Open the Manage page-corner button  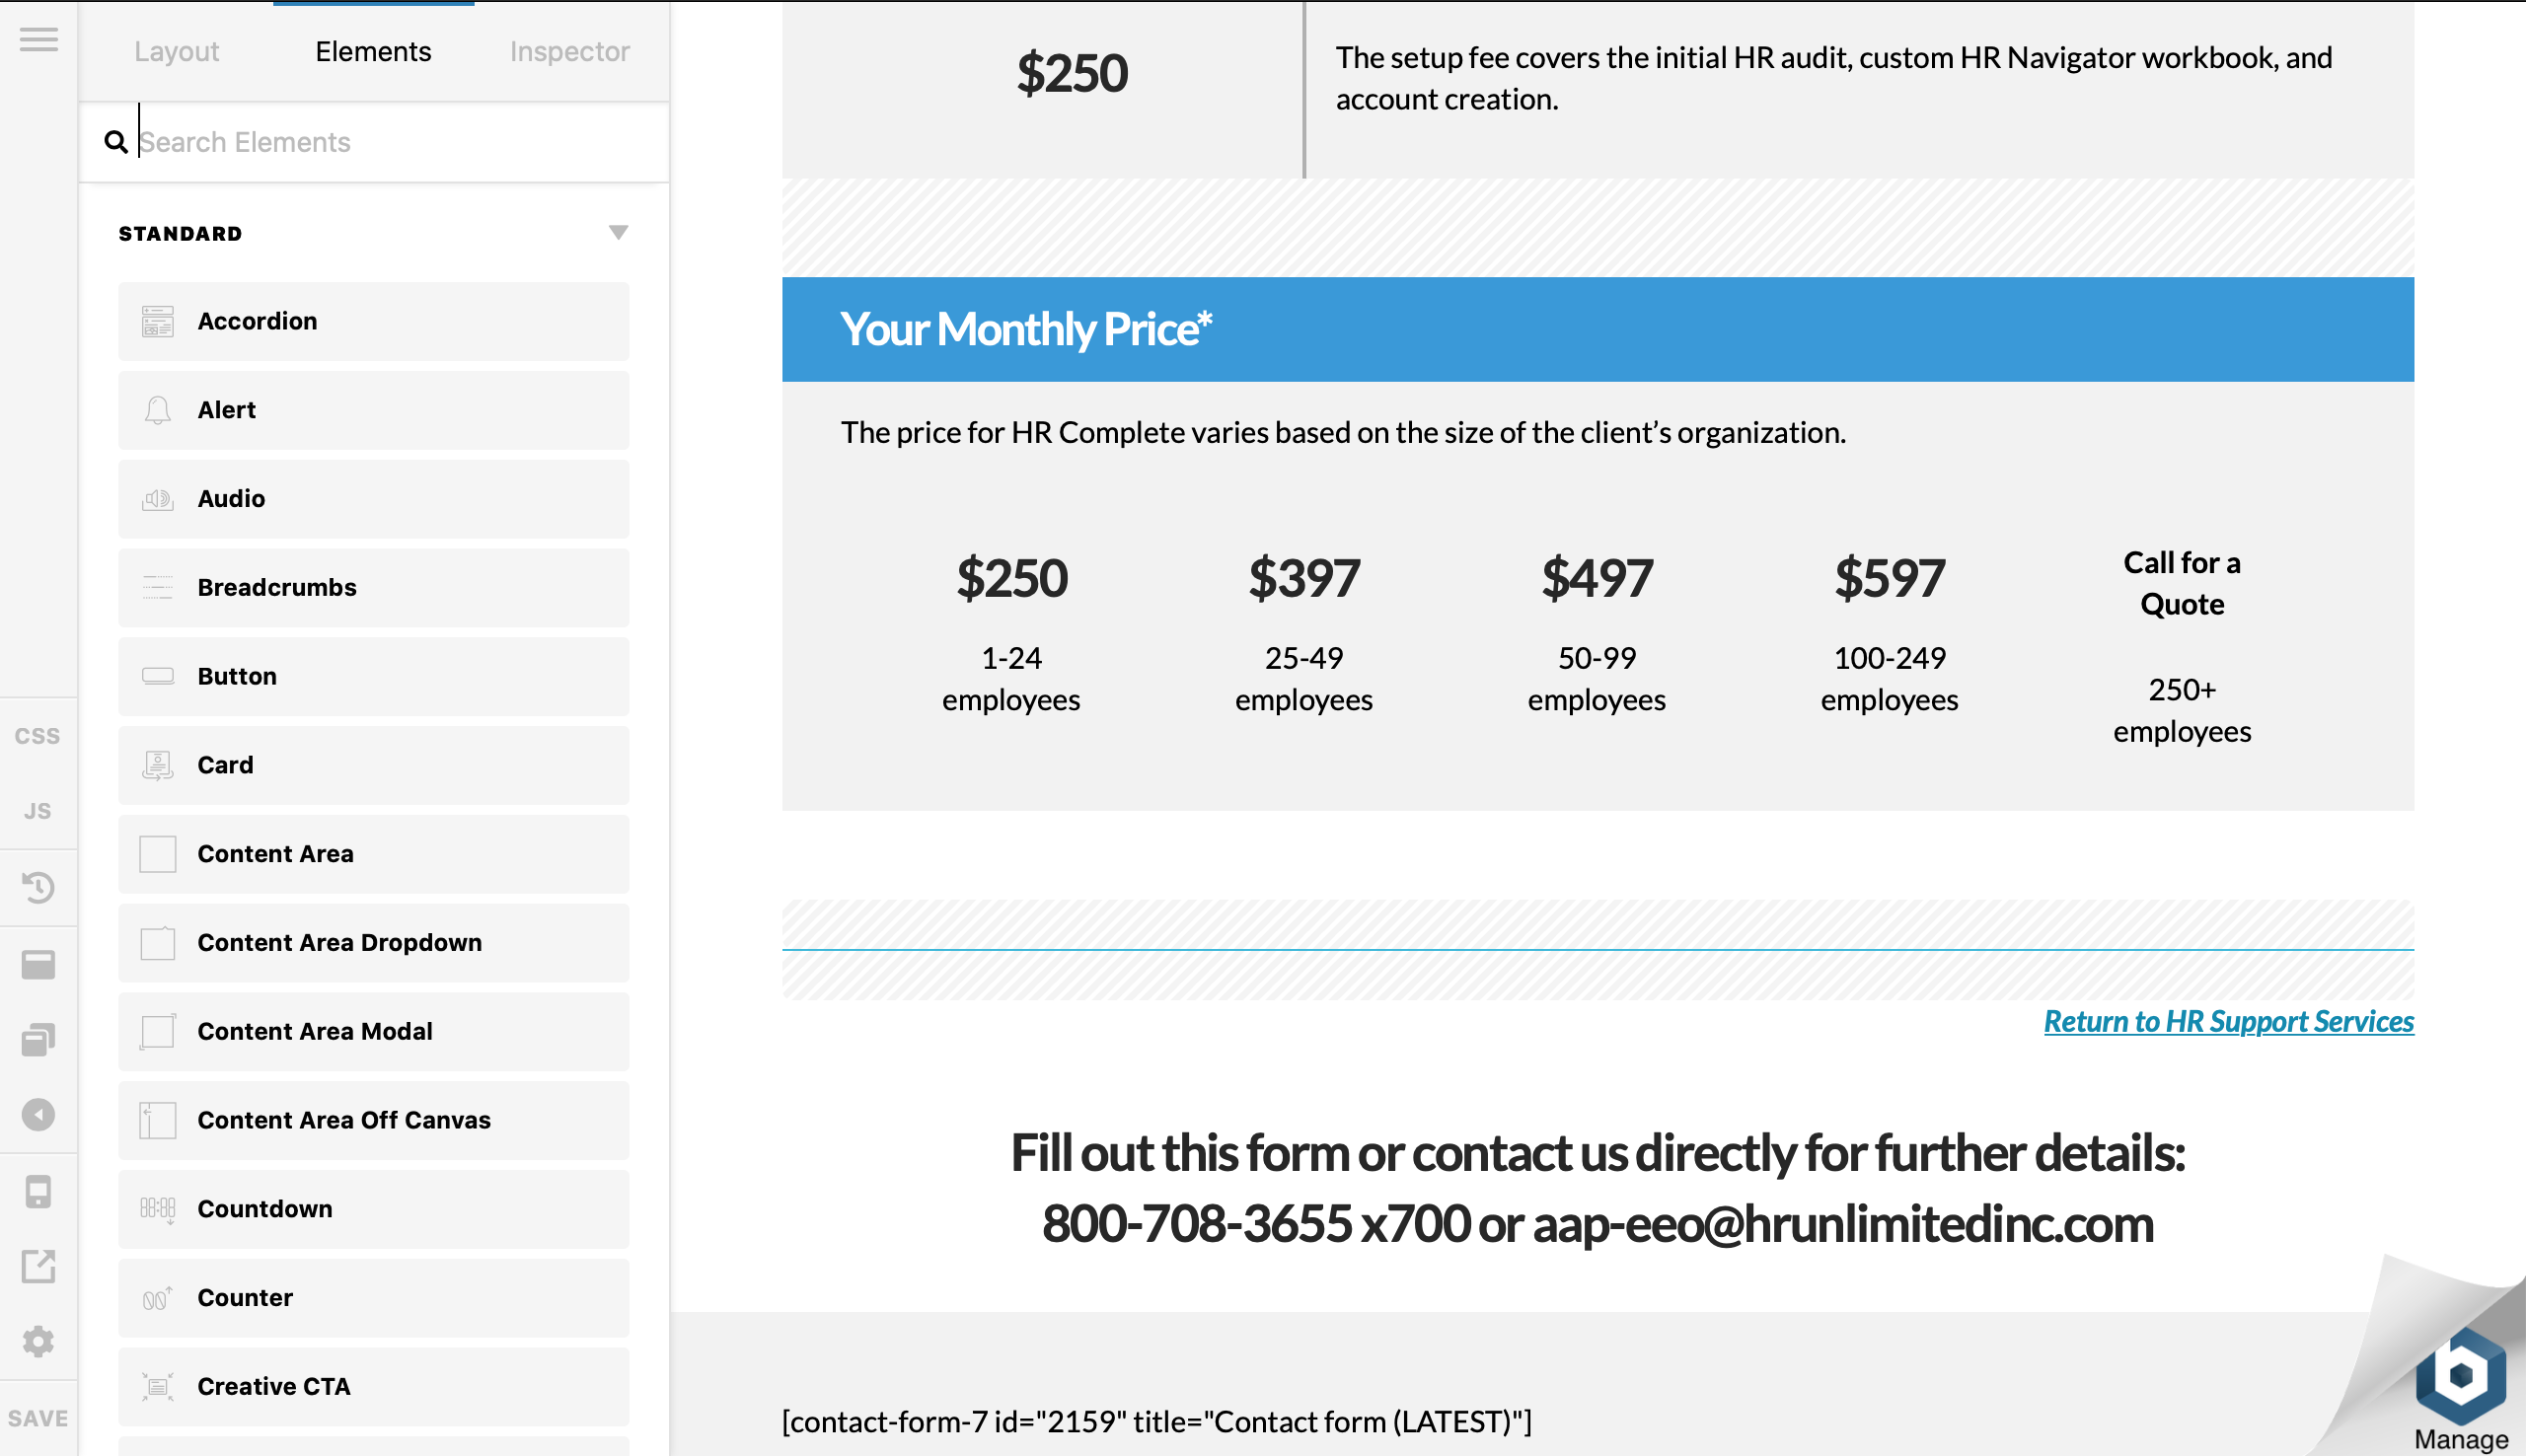tap(2459, 1390)
